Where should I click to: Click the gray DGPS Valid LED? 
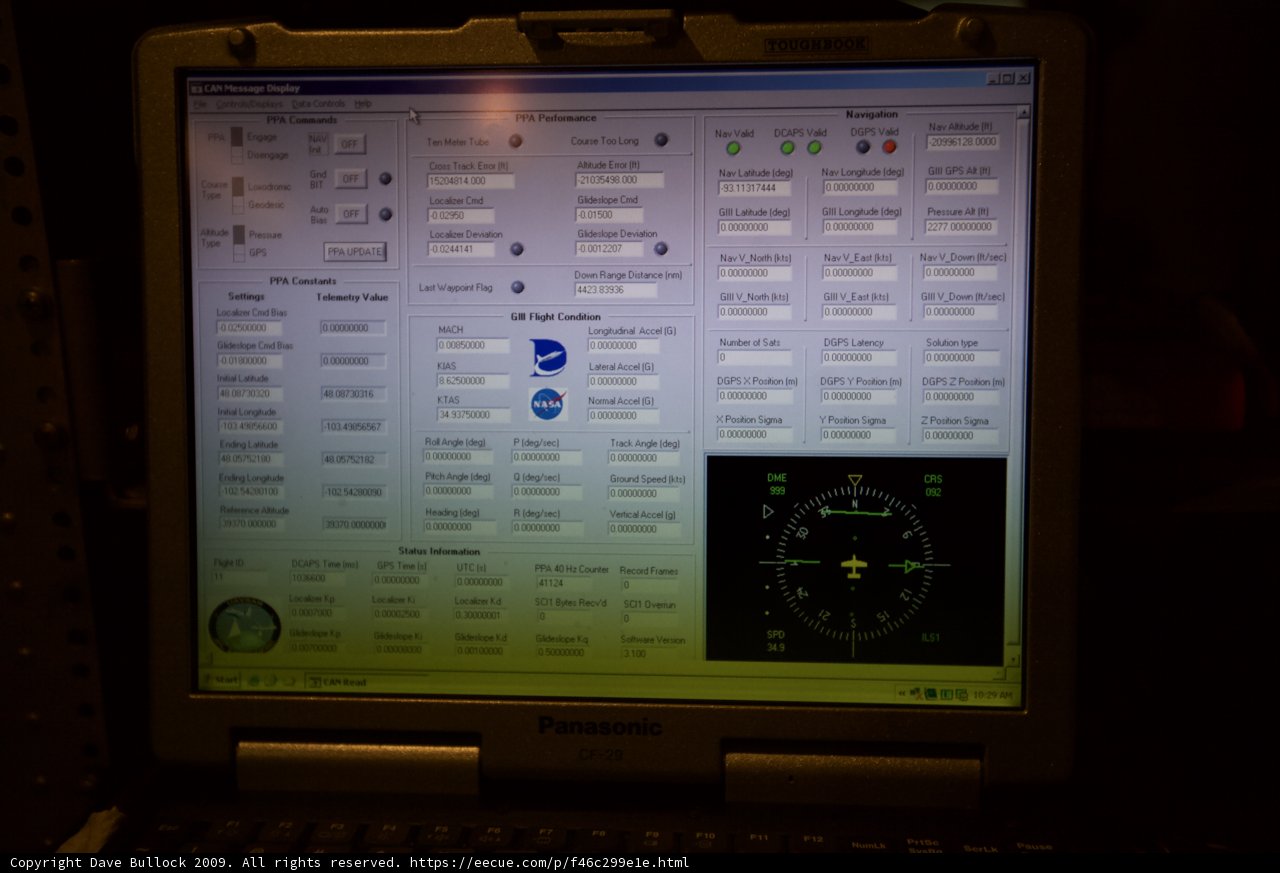point(863,146)
